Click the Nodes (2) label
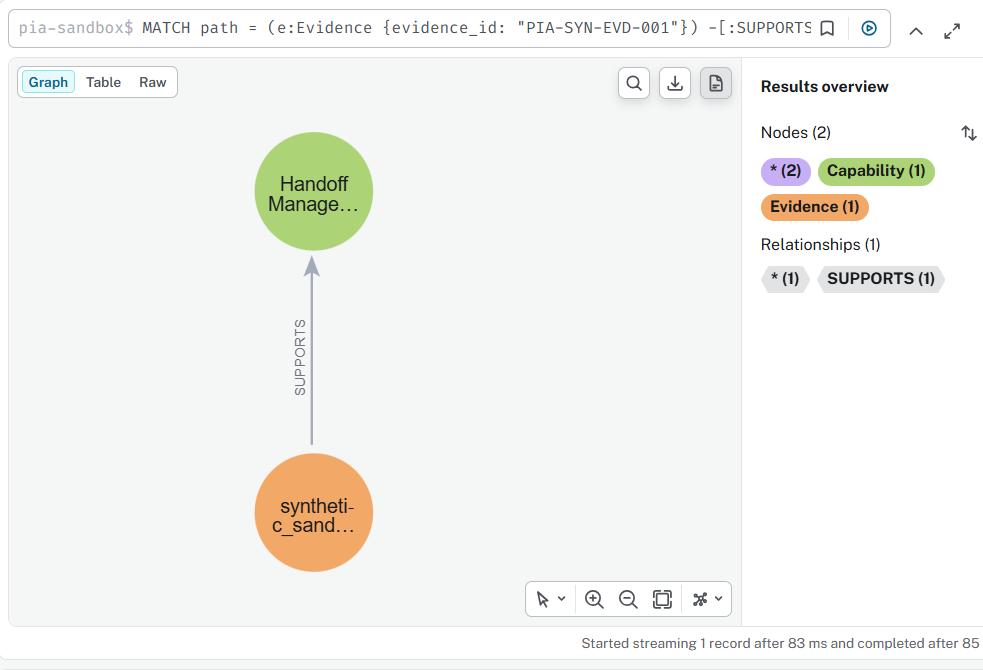 point(796,133)
